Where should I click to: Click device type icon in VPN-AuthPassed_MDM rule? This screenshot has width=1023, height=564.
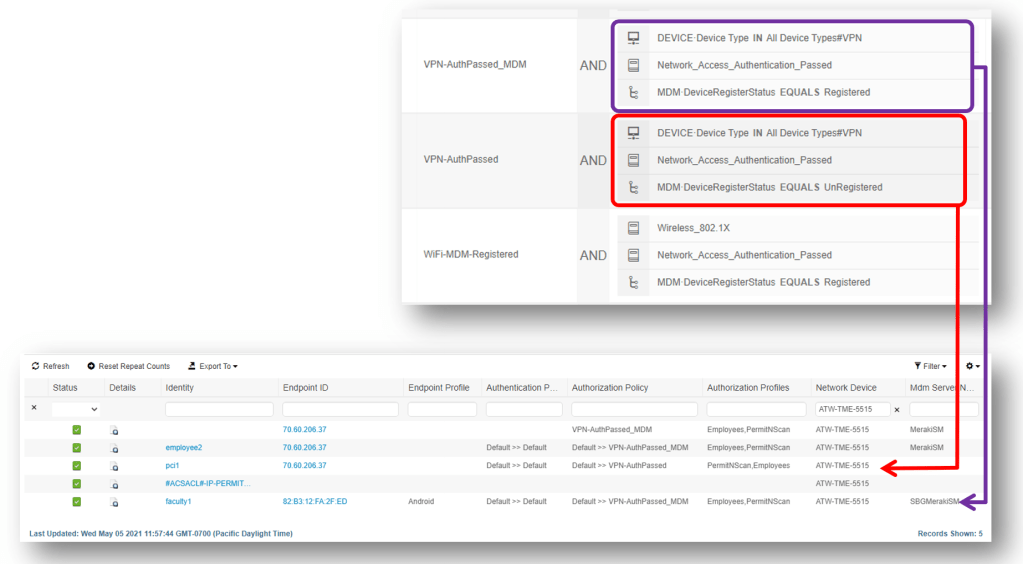point(633,38)
